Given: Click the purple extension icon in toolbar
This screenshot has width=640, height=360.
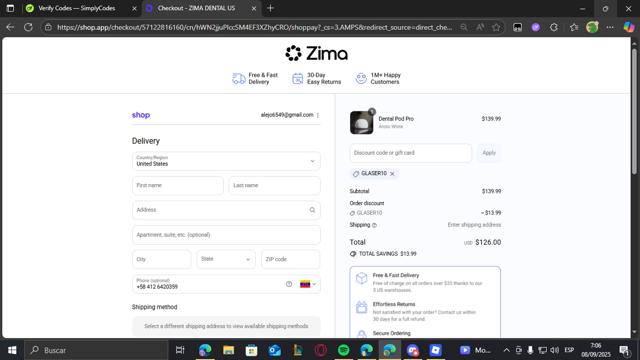Looking at the screenshot, I should [x=536, y=27].
